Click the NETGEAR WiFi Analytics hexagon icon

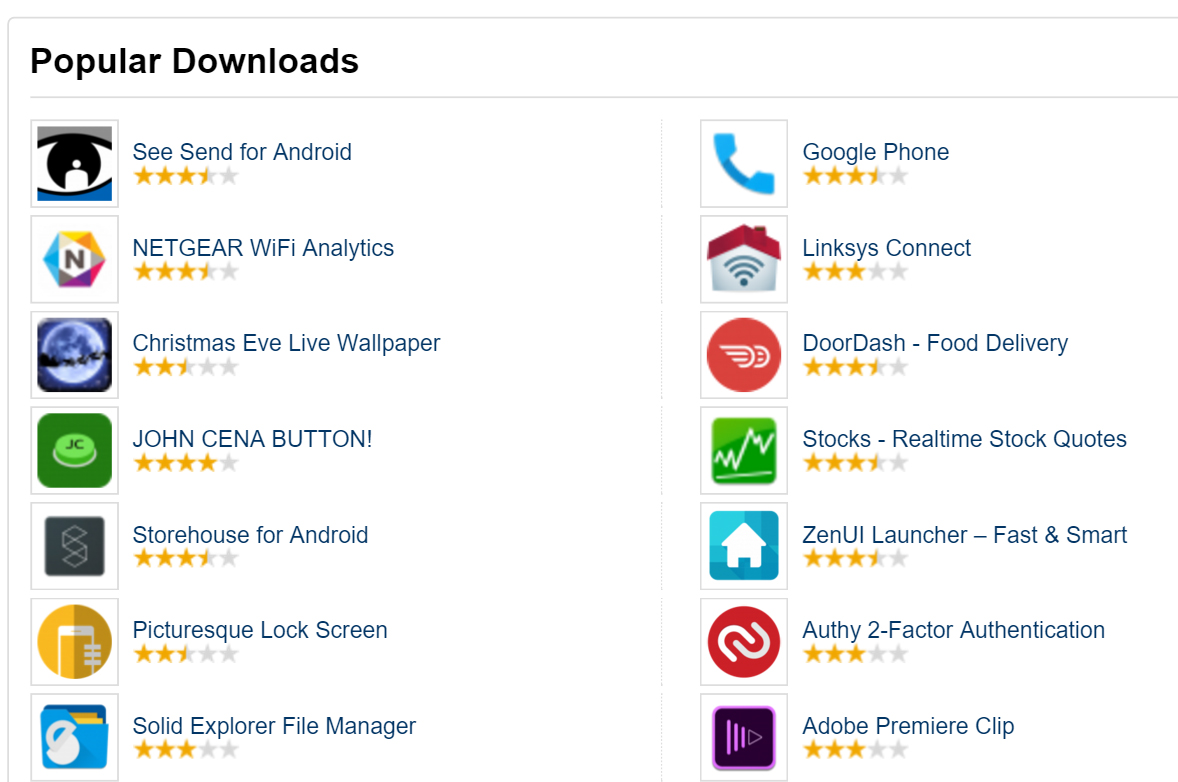click(x=74, y=259)
